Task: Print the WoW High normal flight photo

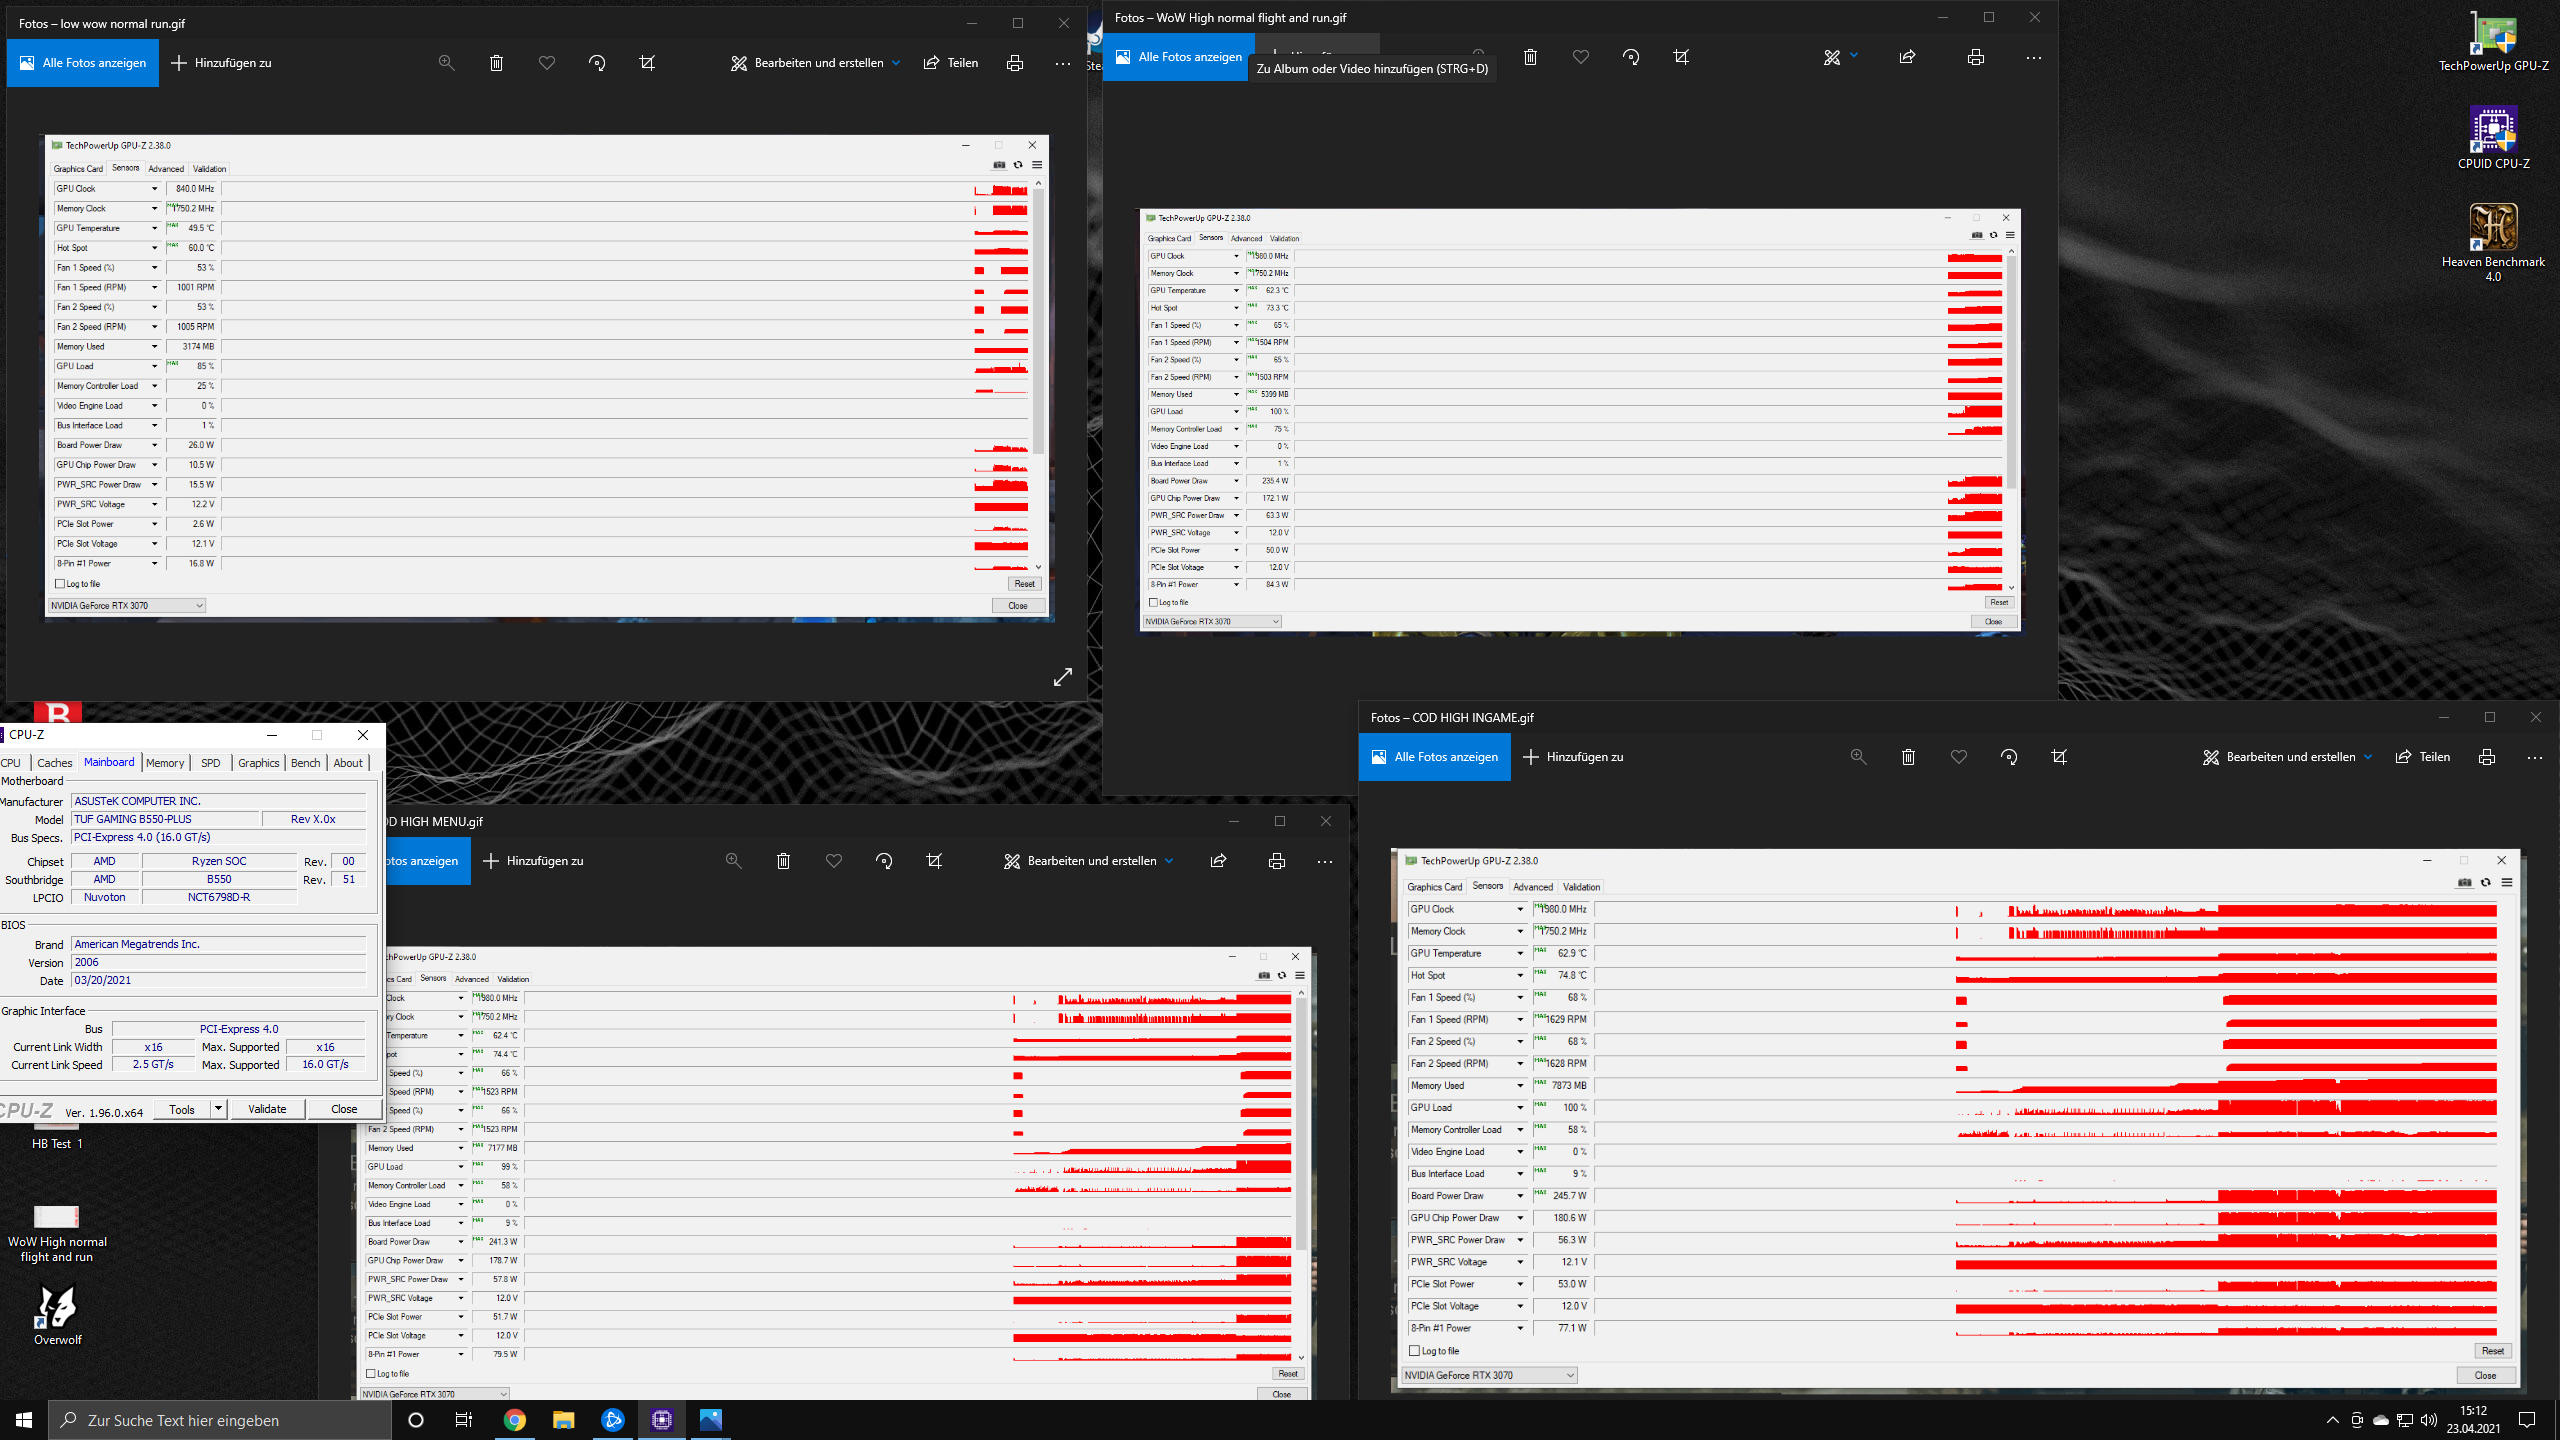Action: (x=1976, y=57)
